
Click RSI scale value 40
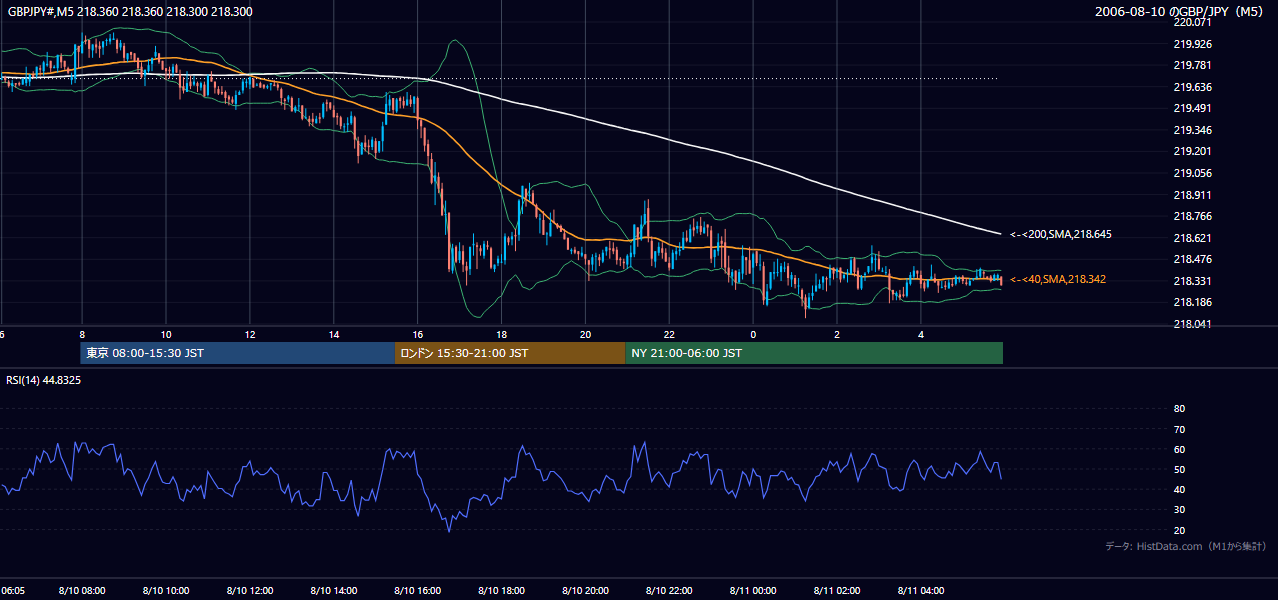click(1180, 489)
